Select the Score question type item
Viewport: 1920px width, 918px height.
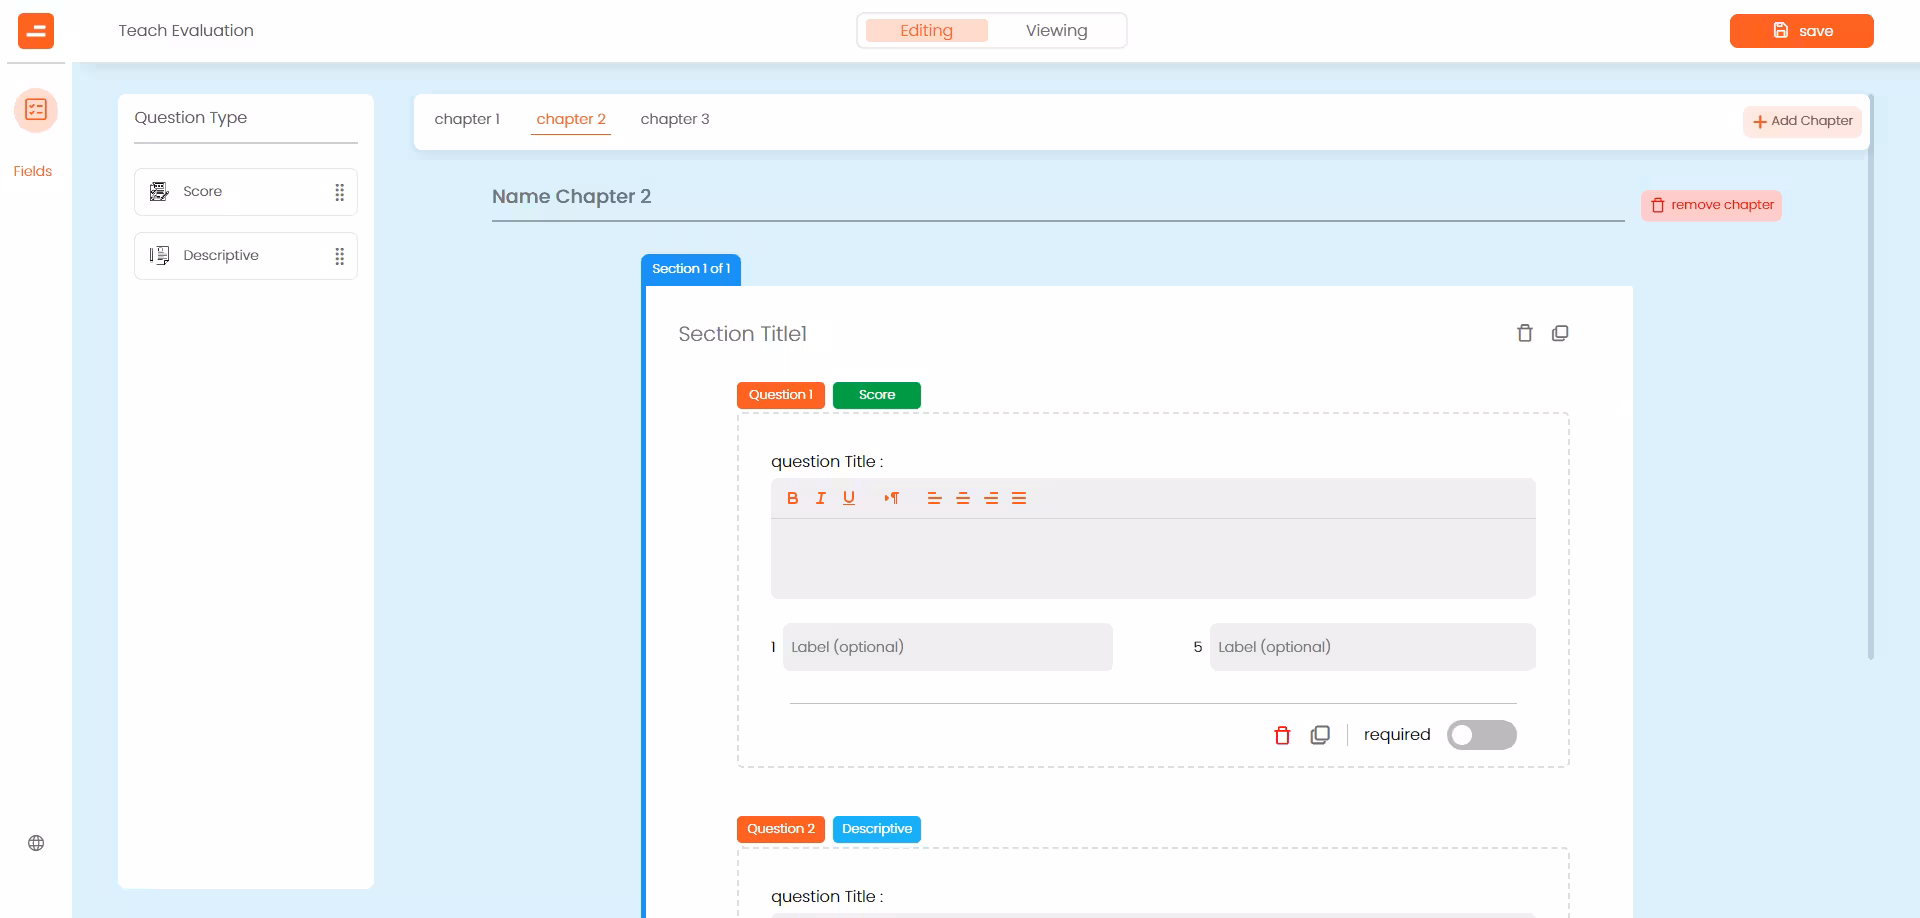pyautogui.click(x=246, y=192)
